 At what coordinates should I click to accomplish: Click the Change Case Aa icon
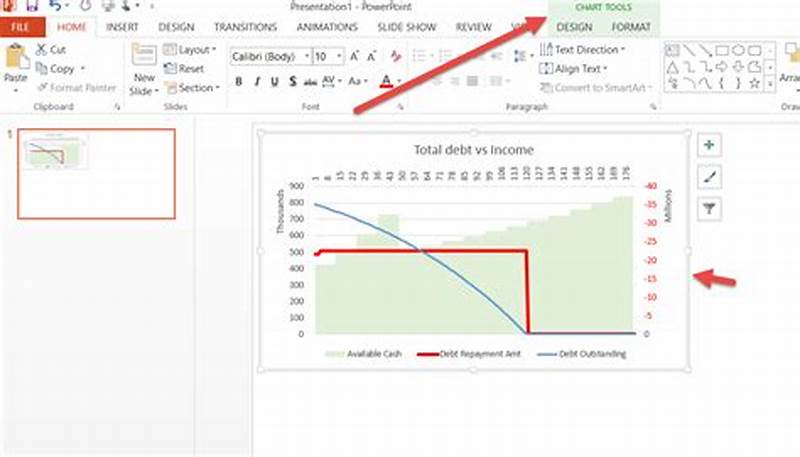(355, 81)
